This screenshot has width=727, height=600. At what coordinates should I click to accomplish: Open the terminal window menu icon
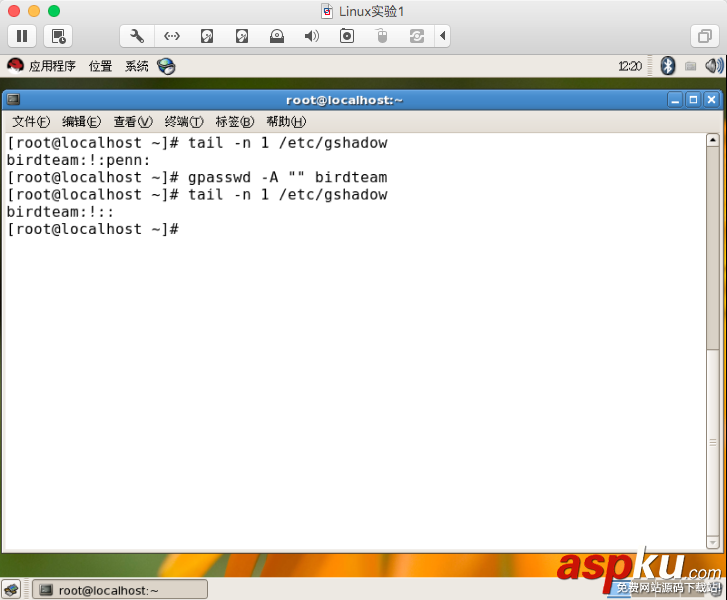click(x=13, y=99)
